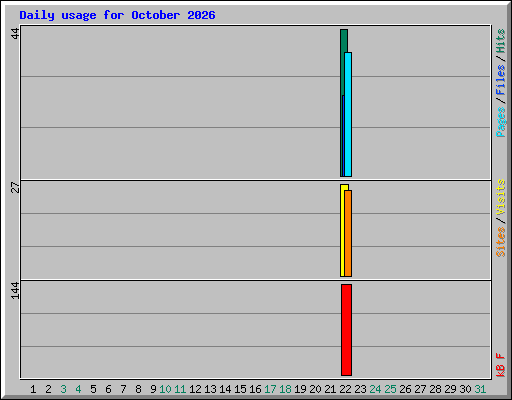Viewport: 512px width, 400px height.
Task: Click day 19 on the date axis
Action: (300, 389)
